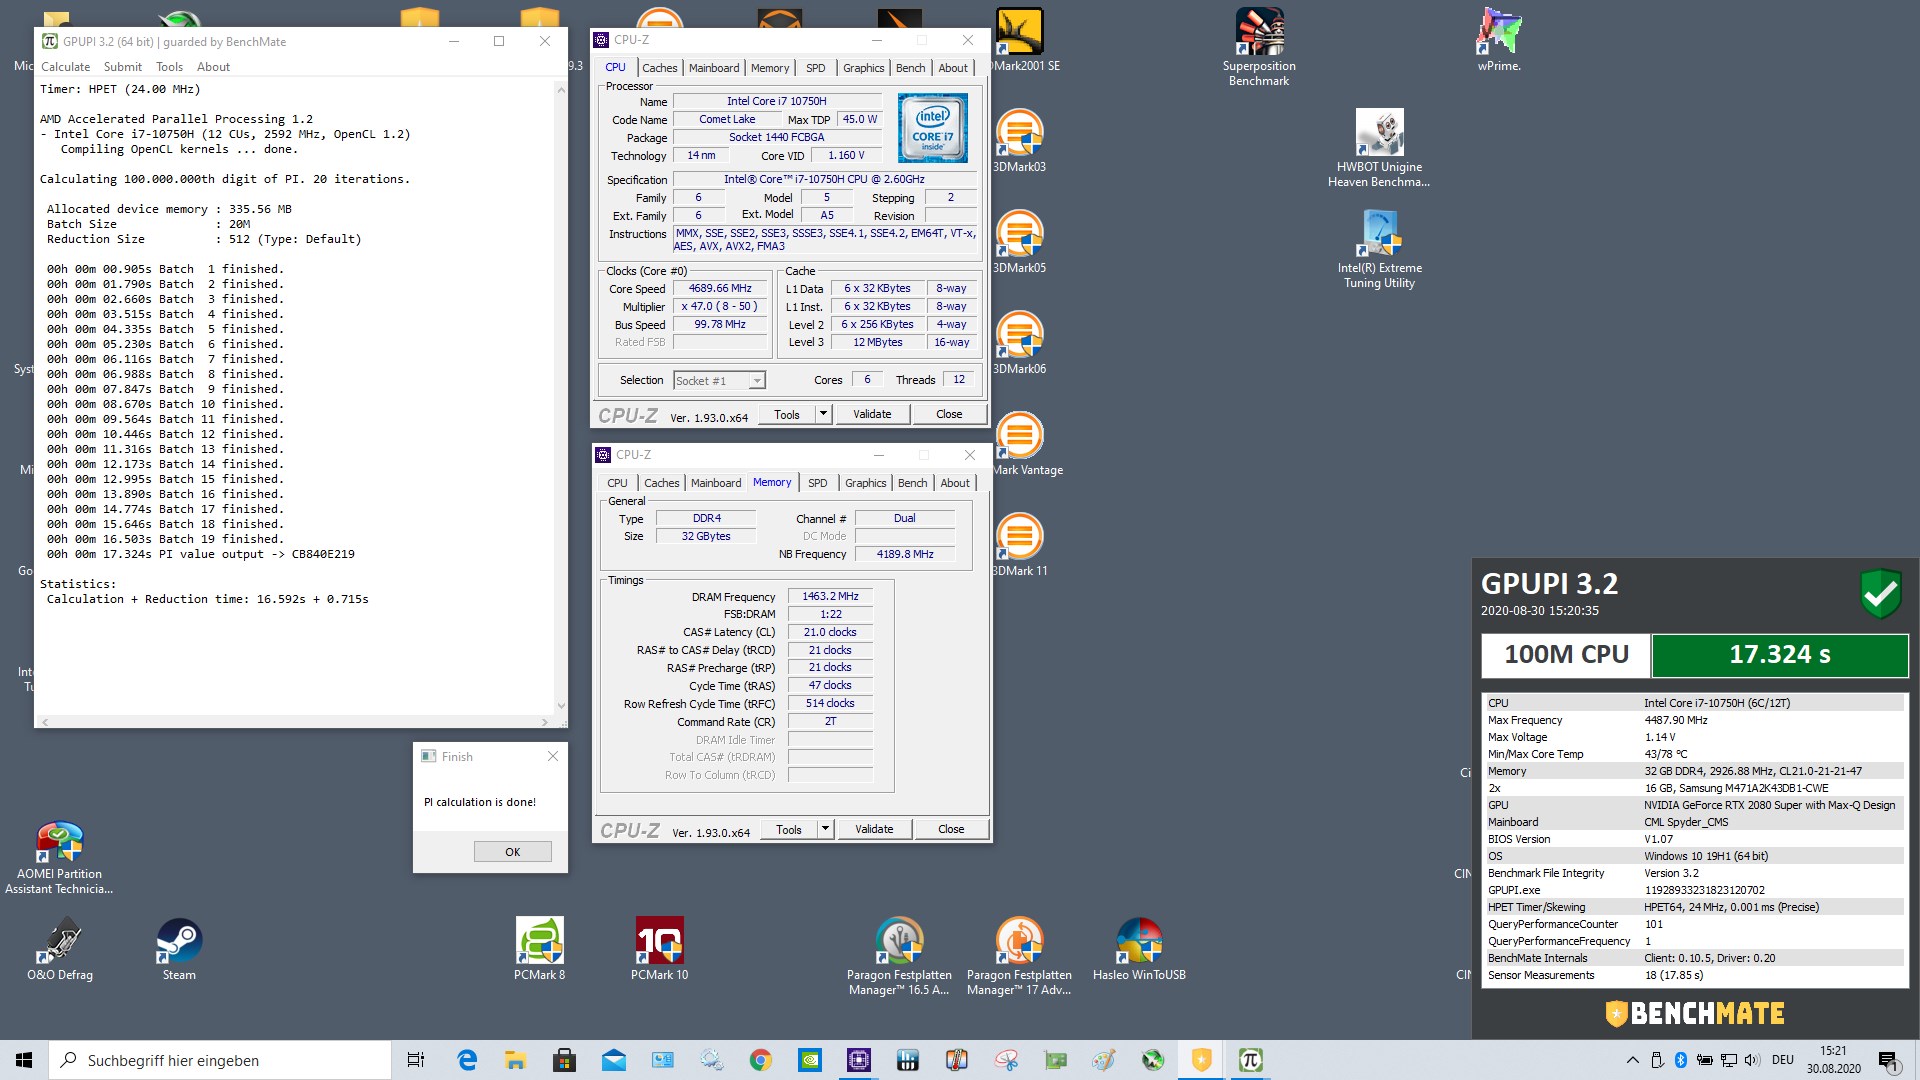Open About menu in GPUPI
Viewport: 1920px width, 1080px height.
pos(213,67)
